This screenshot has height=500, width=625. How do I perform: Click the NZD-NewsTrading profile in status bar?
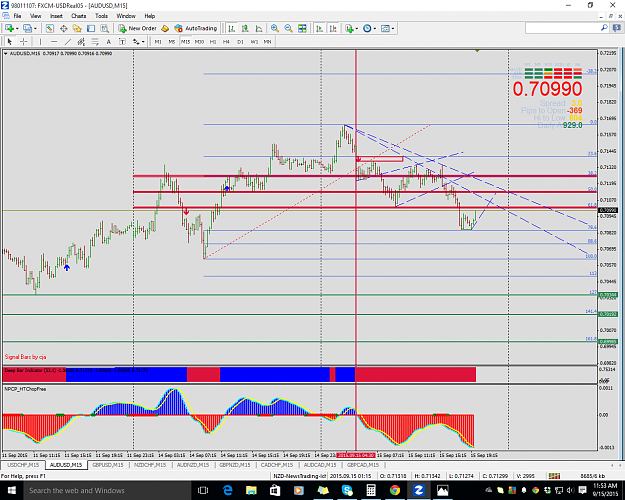[x=299, y=476]
